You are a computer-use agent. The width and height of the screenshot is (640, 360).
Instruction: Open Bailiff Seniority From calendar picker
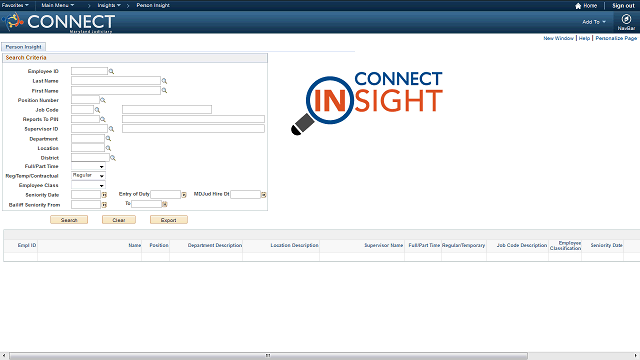104,205
